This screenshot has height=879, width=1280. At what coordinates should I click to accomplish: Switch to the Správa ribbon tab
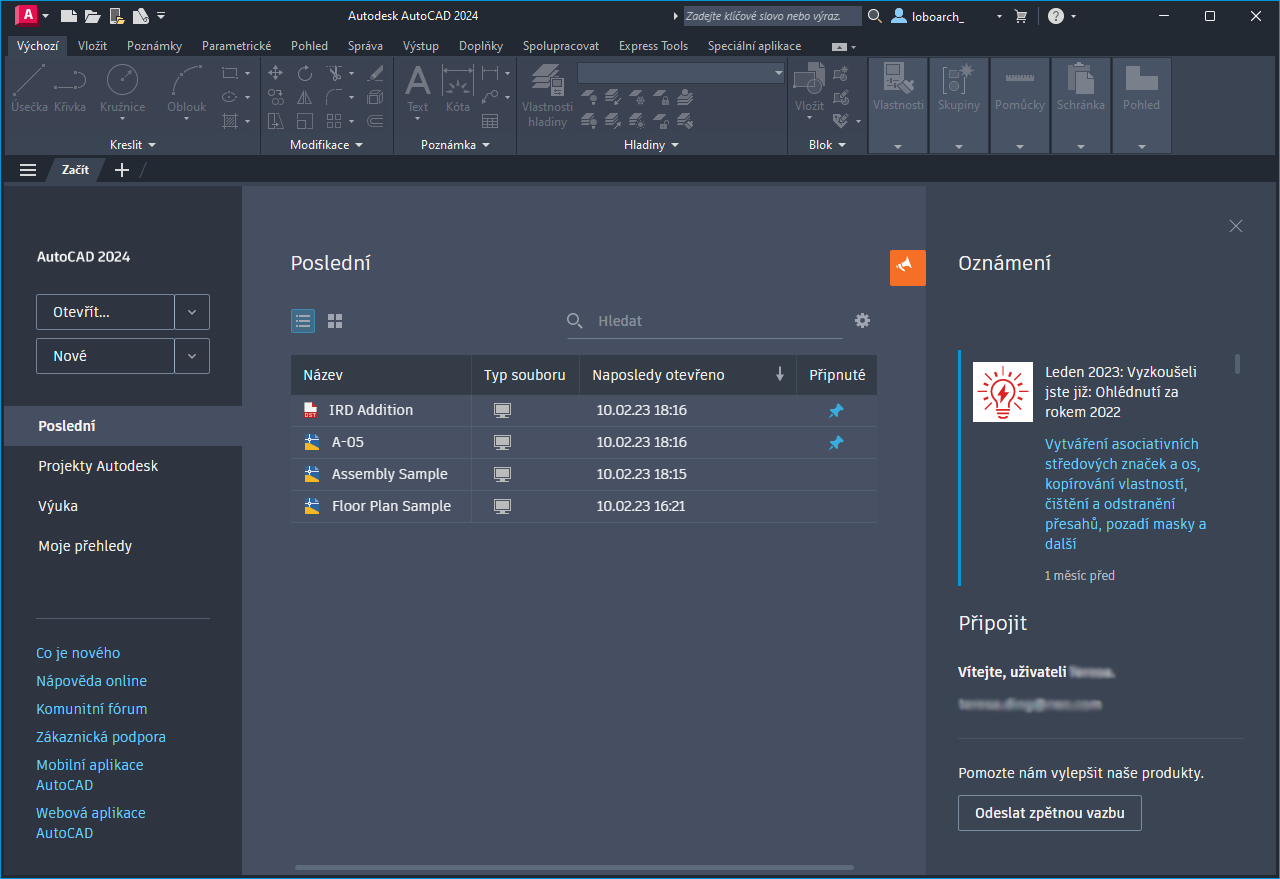(x=365, y=46)
